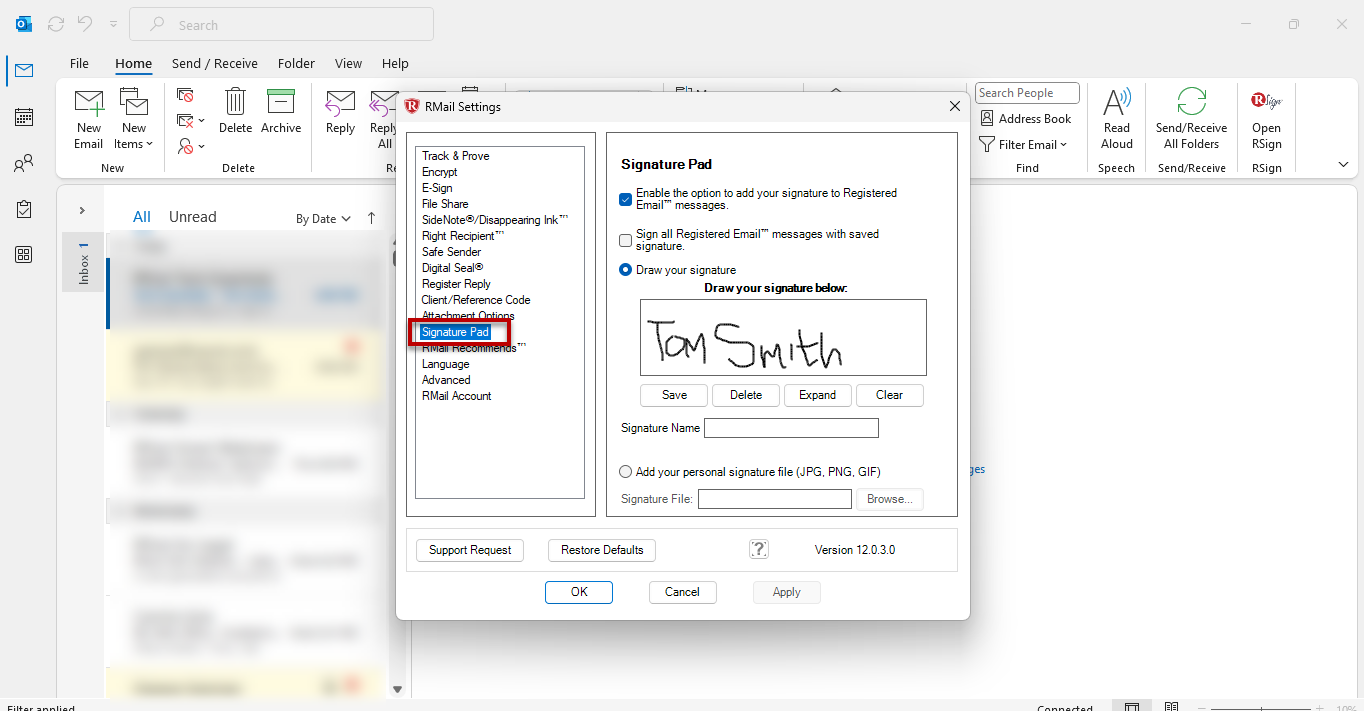Image resolution: width=1364 pixels, height=711 pixels.
Task: Select 'Track & Prove' in settings list
Action: 456,156
